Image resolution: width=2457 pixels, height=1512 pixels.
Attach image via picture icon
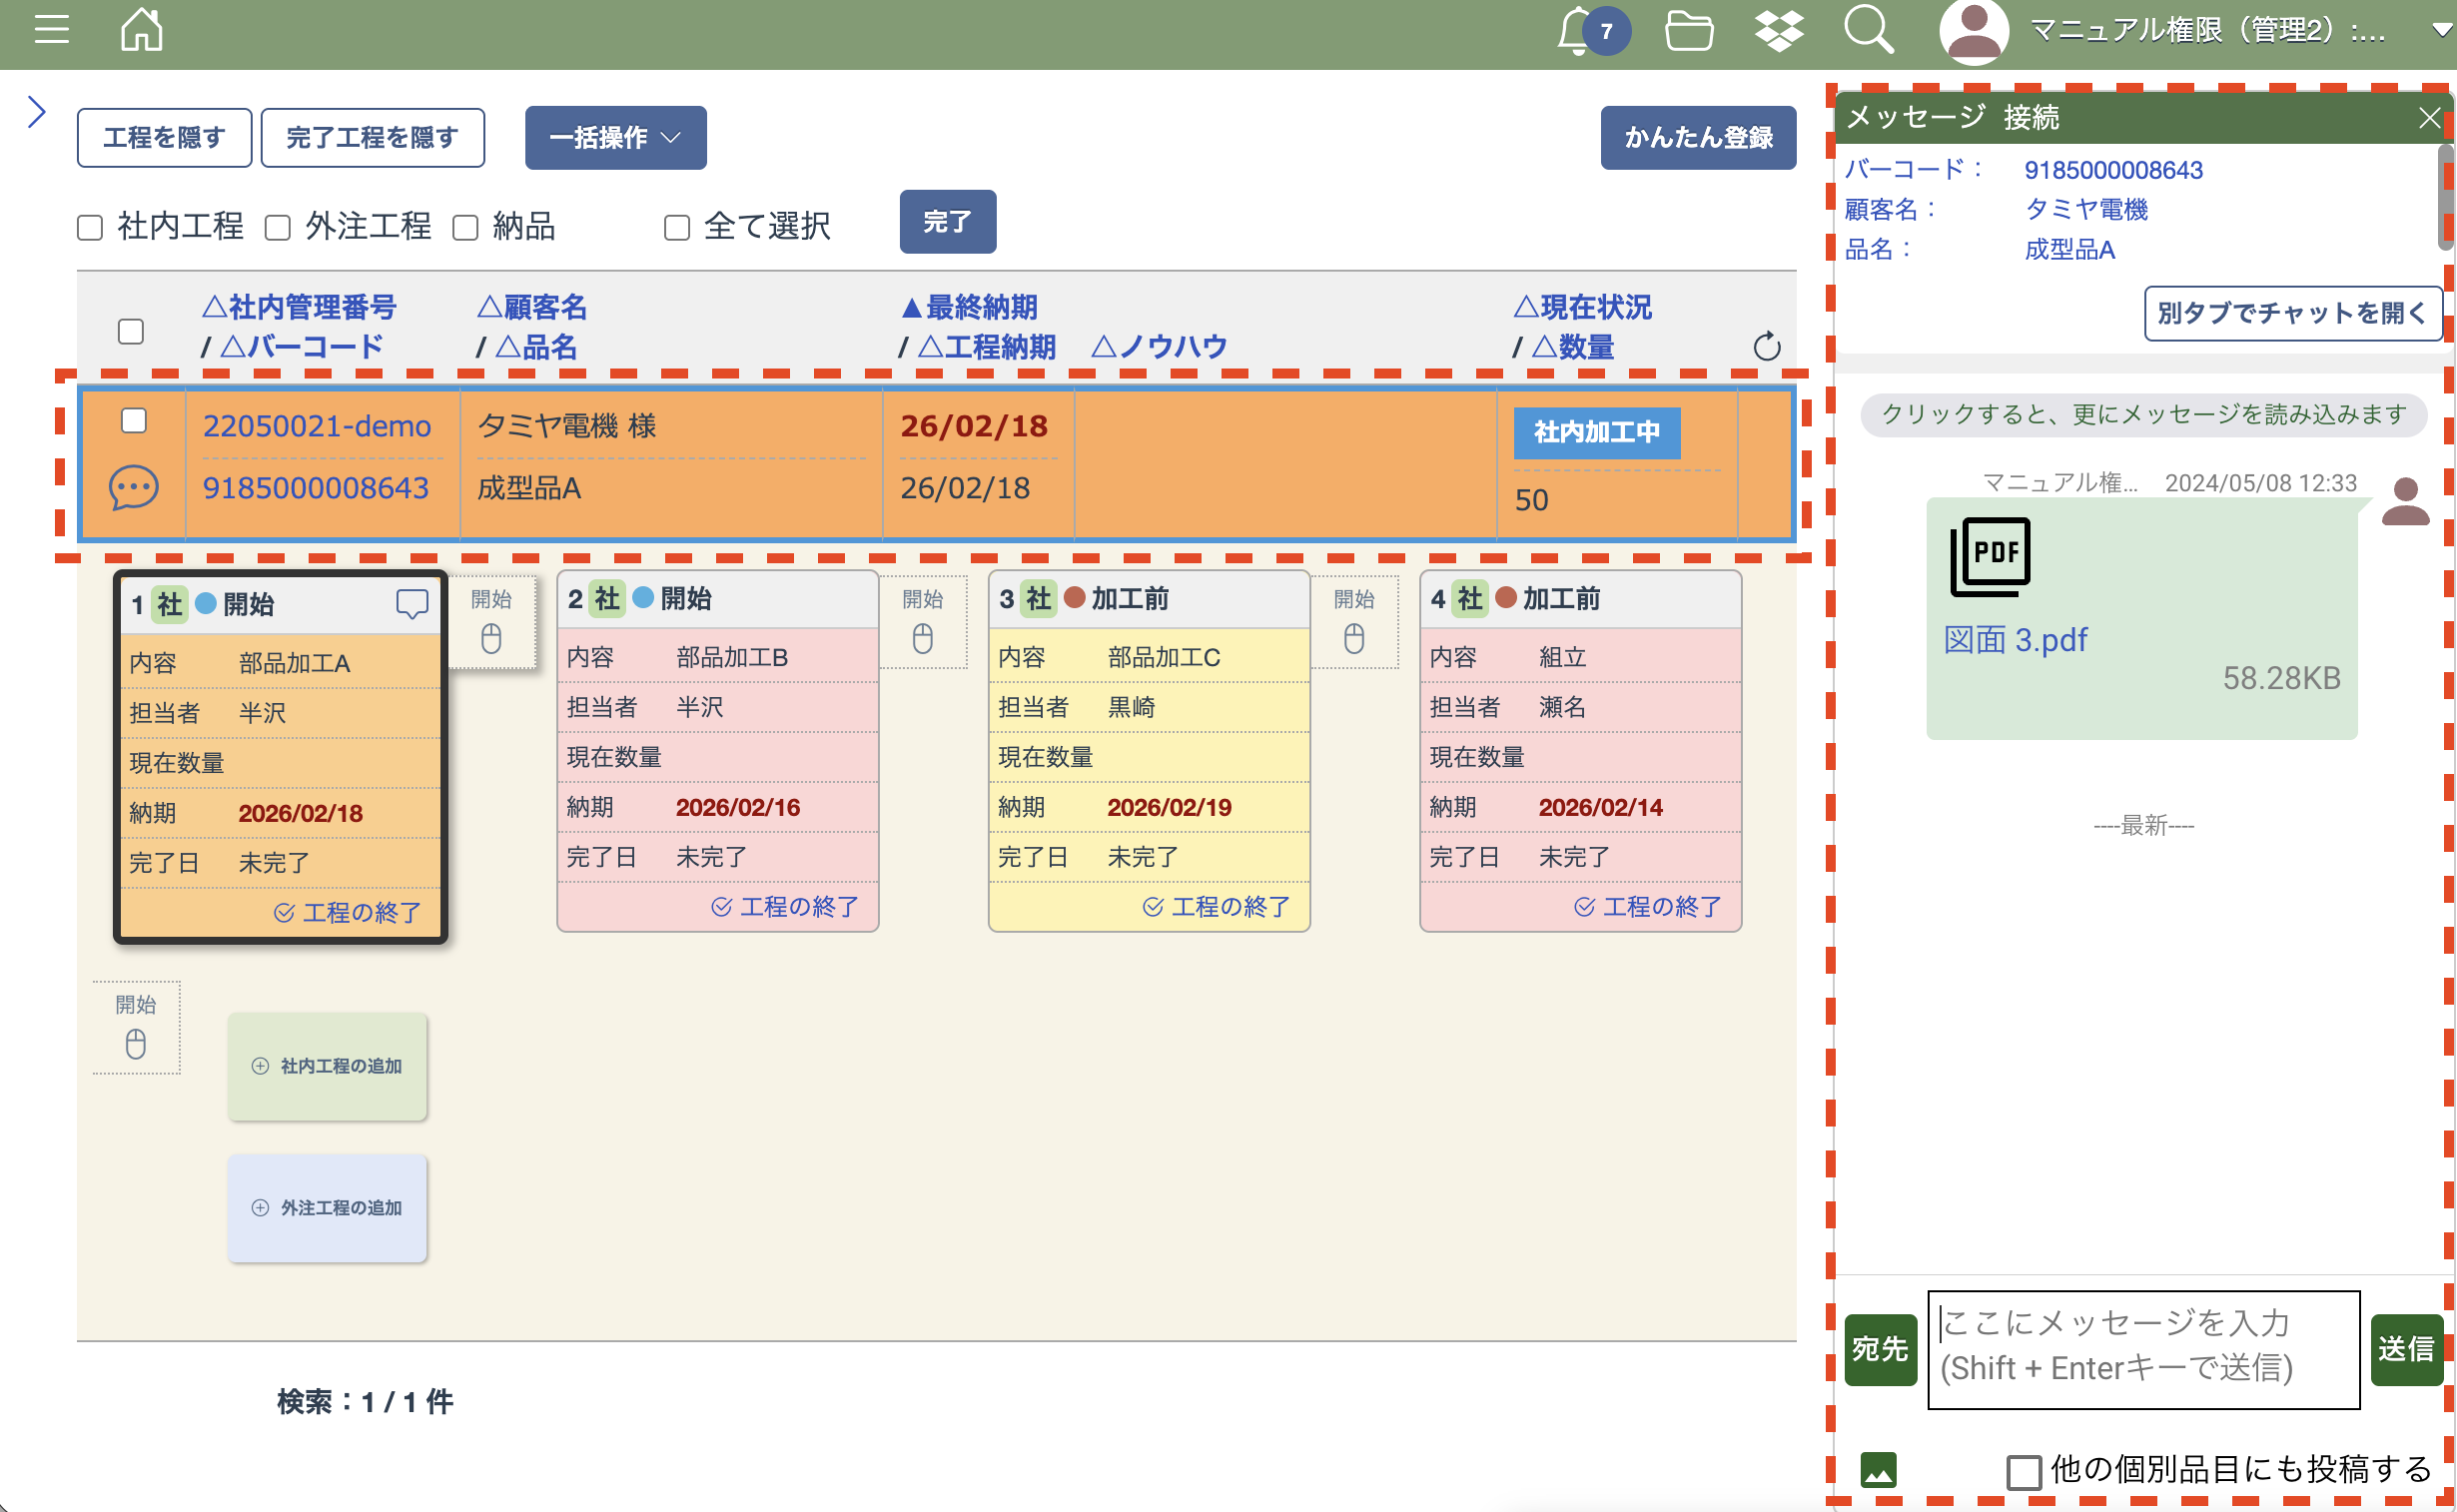[x=1878, y=1470]
